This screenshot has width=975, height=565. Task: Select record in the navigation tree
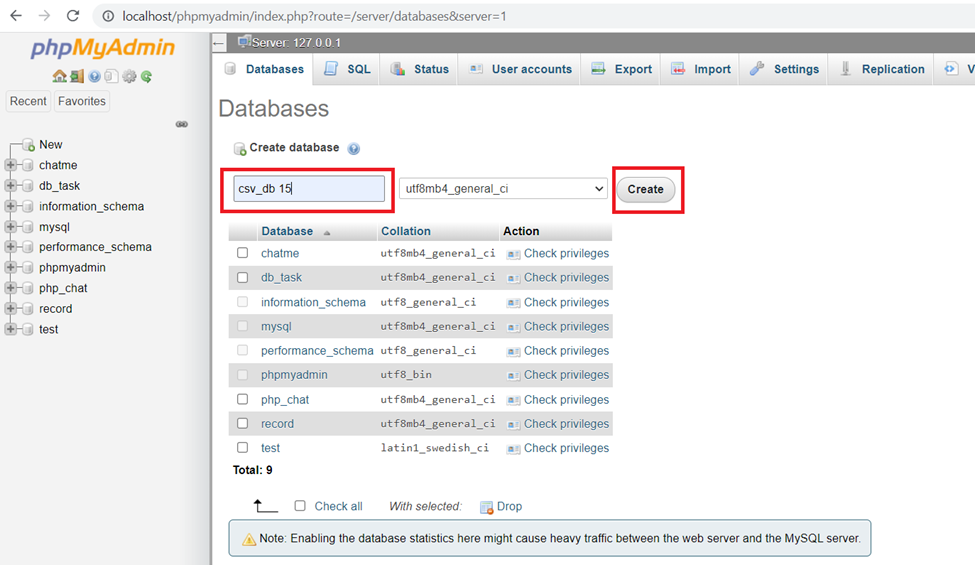tap(55, 309)
